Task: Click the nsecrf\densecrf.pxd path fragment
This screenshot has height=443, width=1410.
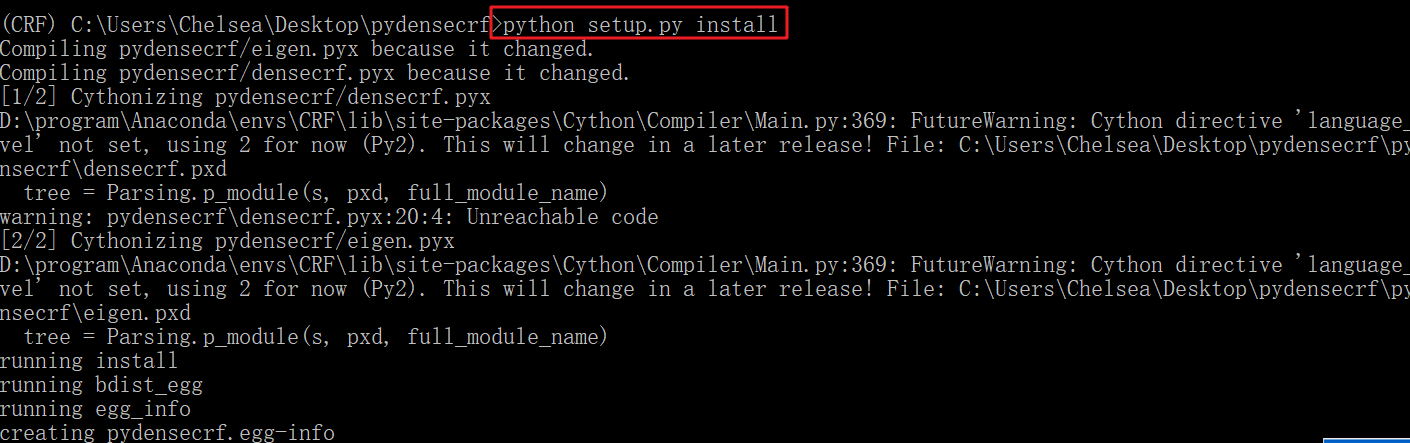Action: pyautogui.click(x=113, y=169)
